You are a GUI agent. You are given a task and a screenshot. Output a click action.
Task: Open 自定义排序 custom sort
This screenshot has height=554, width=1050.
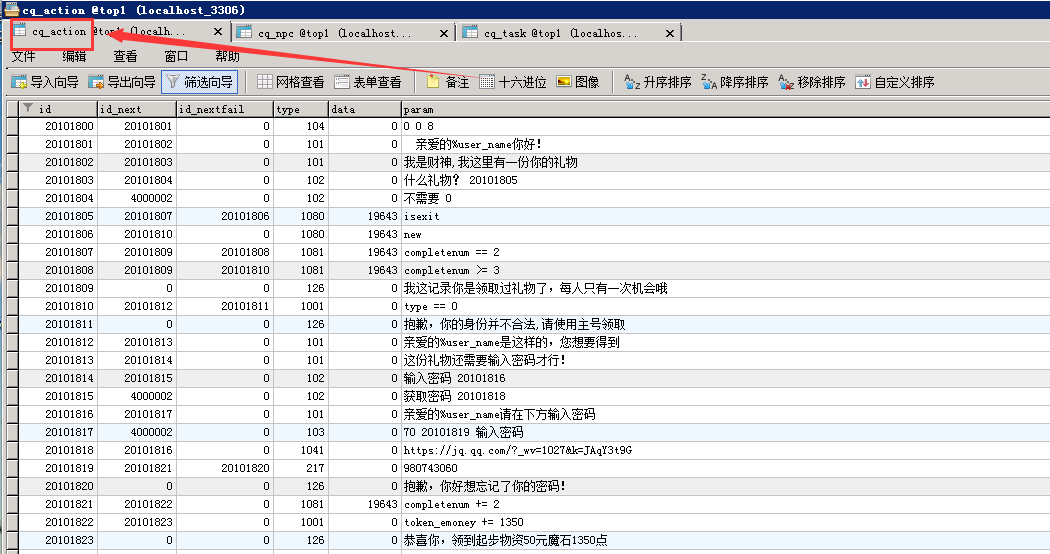pyautogui.click(x=894, y=82)
